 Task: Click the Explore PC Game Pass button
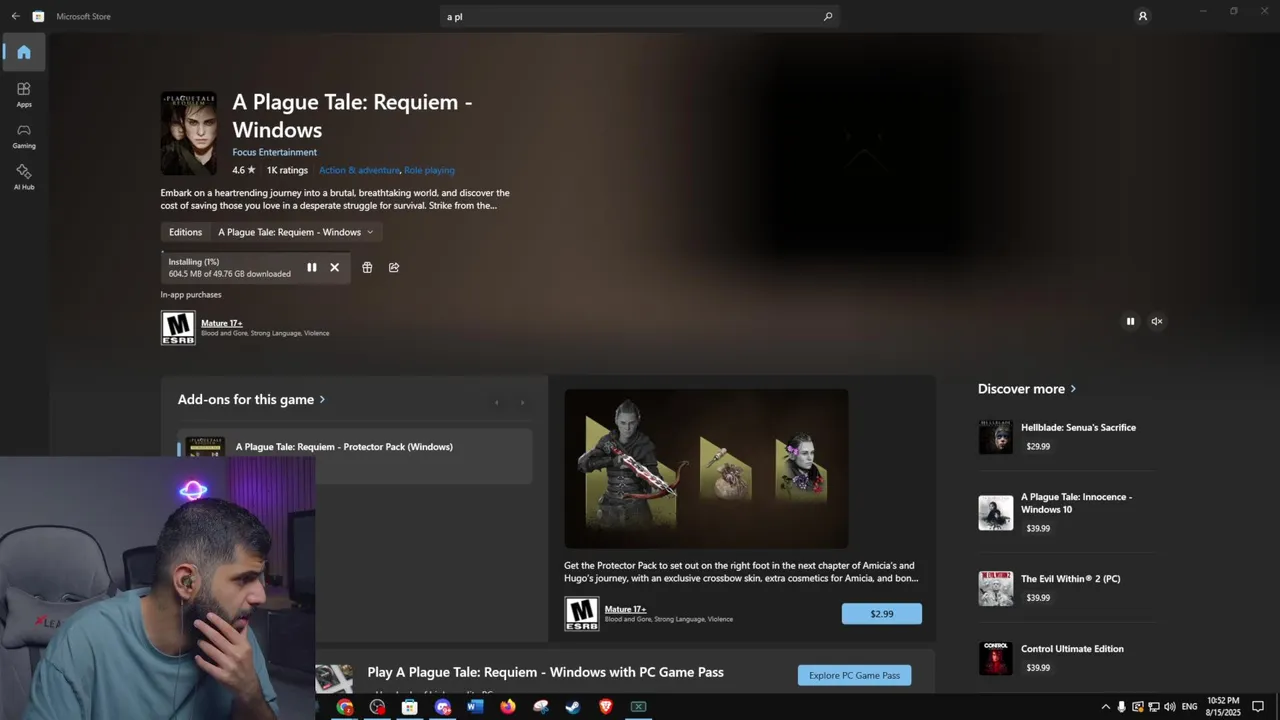tap(854, 675)
